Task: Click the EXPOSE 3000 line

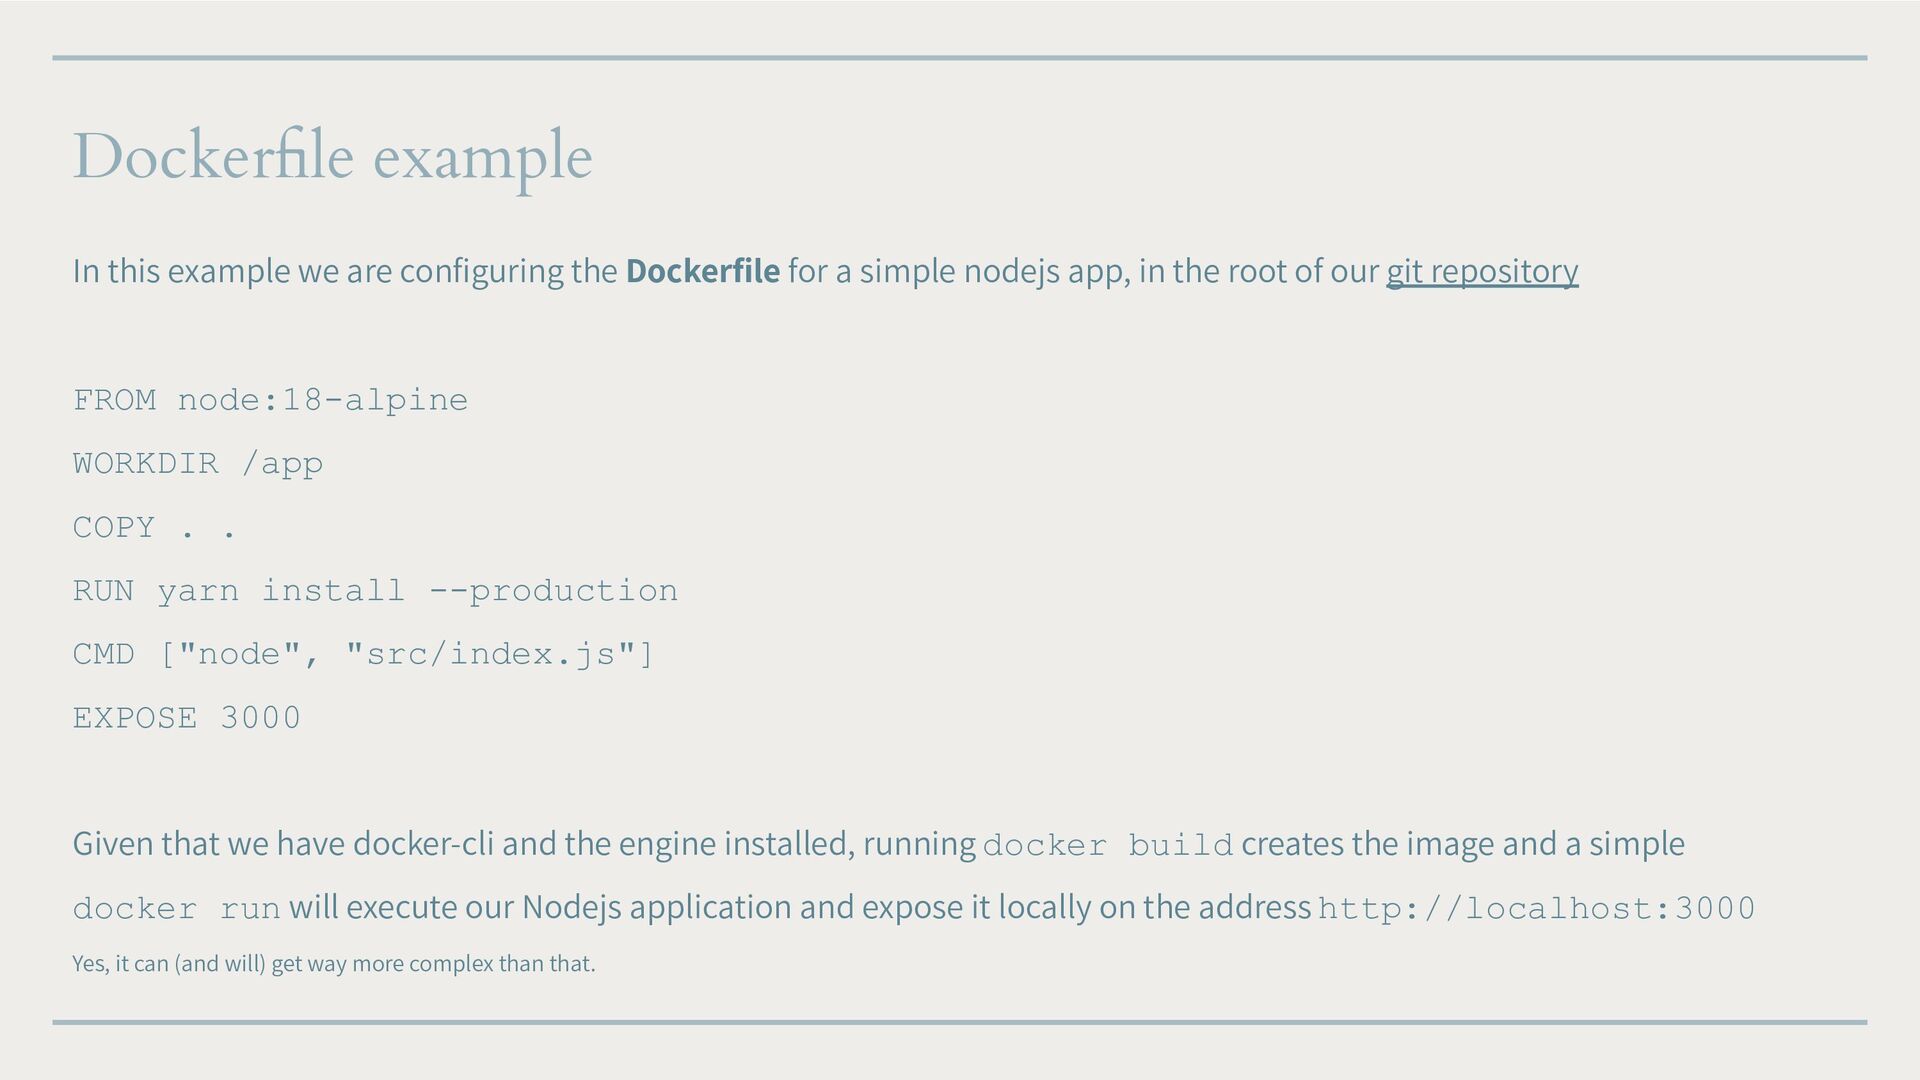Action: click(x=186, y=718)
